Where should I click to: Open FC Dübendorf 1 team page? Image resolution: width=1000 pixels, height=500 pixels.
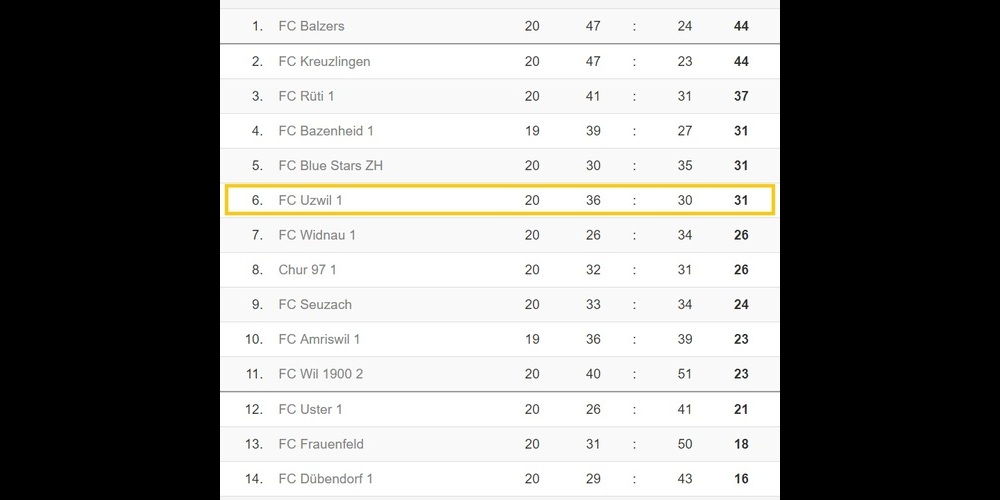(x=325, y=479)
